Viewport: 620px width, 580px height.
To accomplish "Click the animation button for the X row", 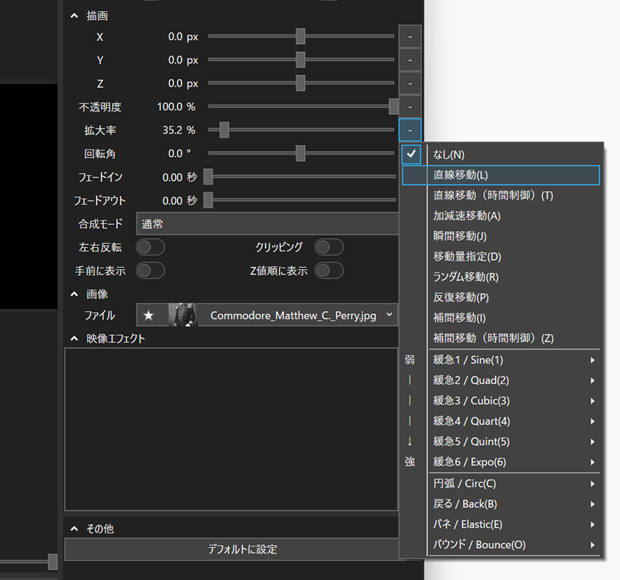I will 410,37.
